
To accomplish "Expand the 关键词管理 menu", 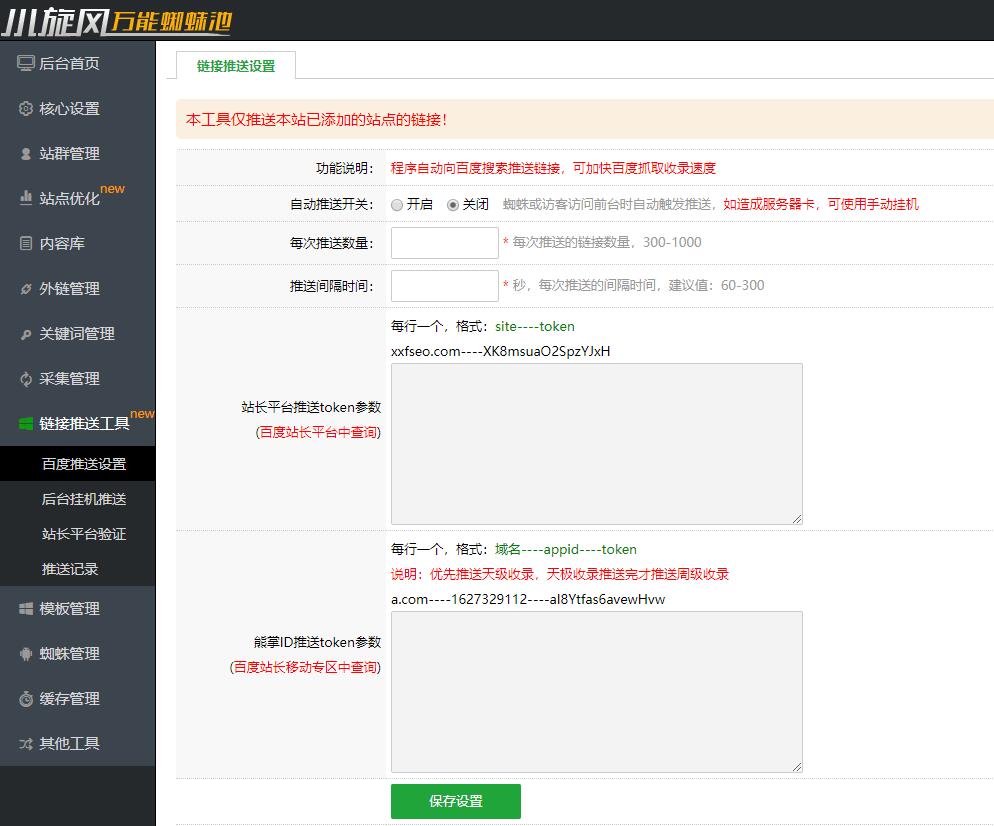I will tap(77, 333).
